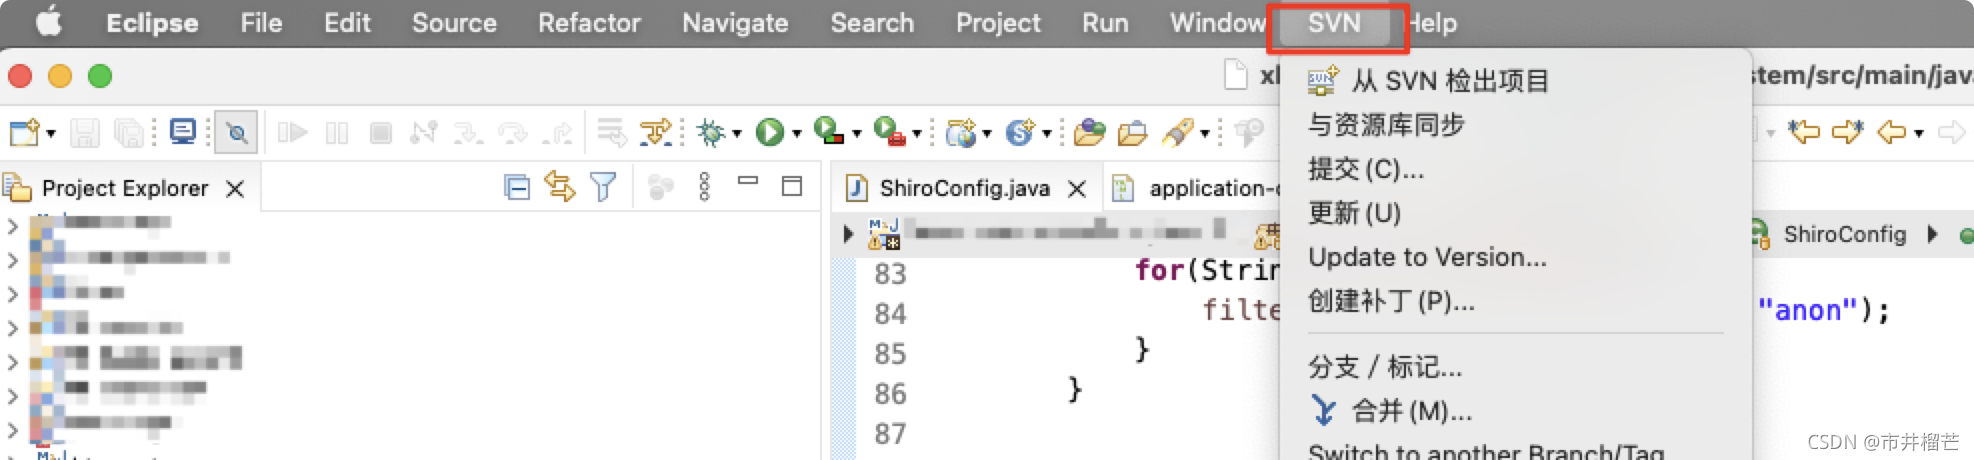Screen dimensions: 1974x460
Task: Click the blue S new servlet icon
Action: (x=1020, y=132)
